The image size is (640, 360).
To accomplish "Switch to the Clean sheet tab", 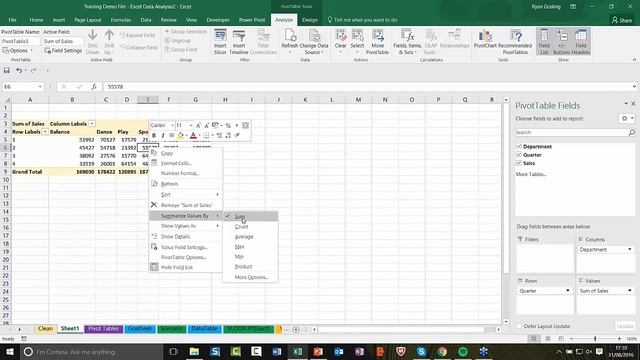I will 45,329.
